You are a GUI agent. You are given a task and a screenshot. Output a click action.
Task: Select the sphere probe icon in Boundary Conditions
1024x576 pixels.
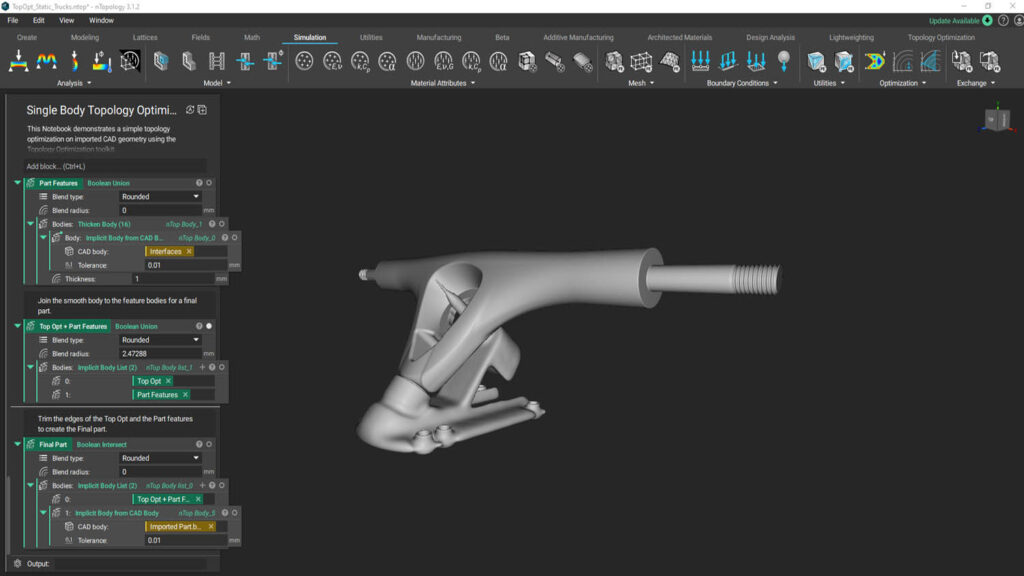(782, 60)
